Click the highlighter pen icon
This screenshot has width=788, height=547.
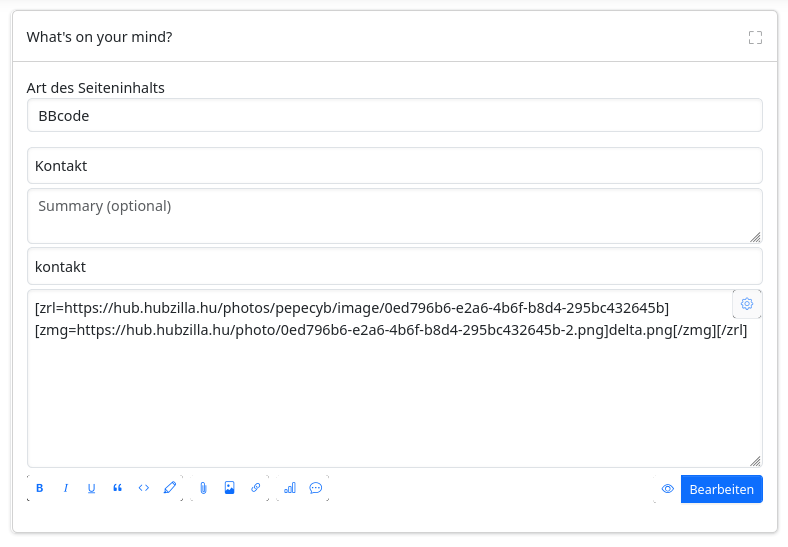point(170,488)
